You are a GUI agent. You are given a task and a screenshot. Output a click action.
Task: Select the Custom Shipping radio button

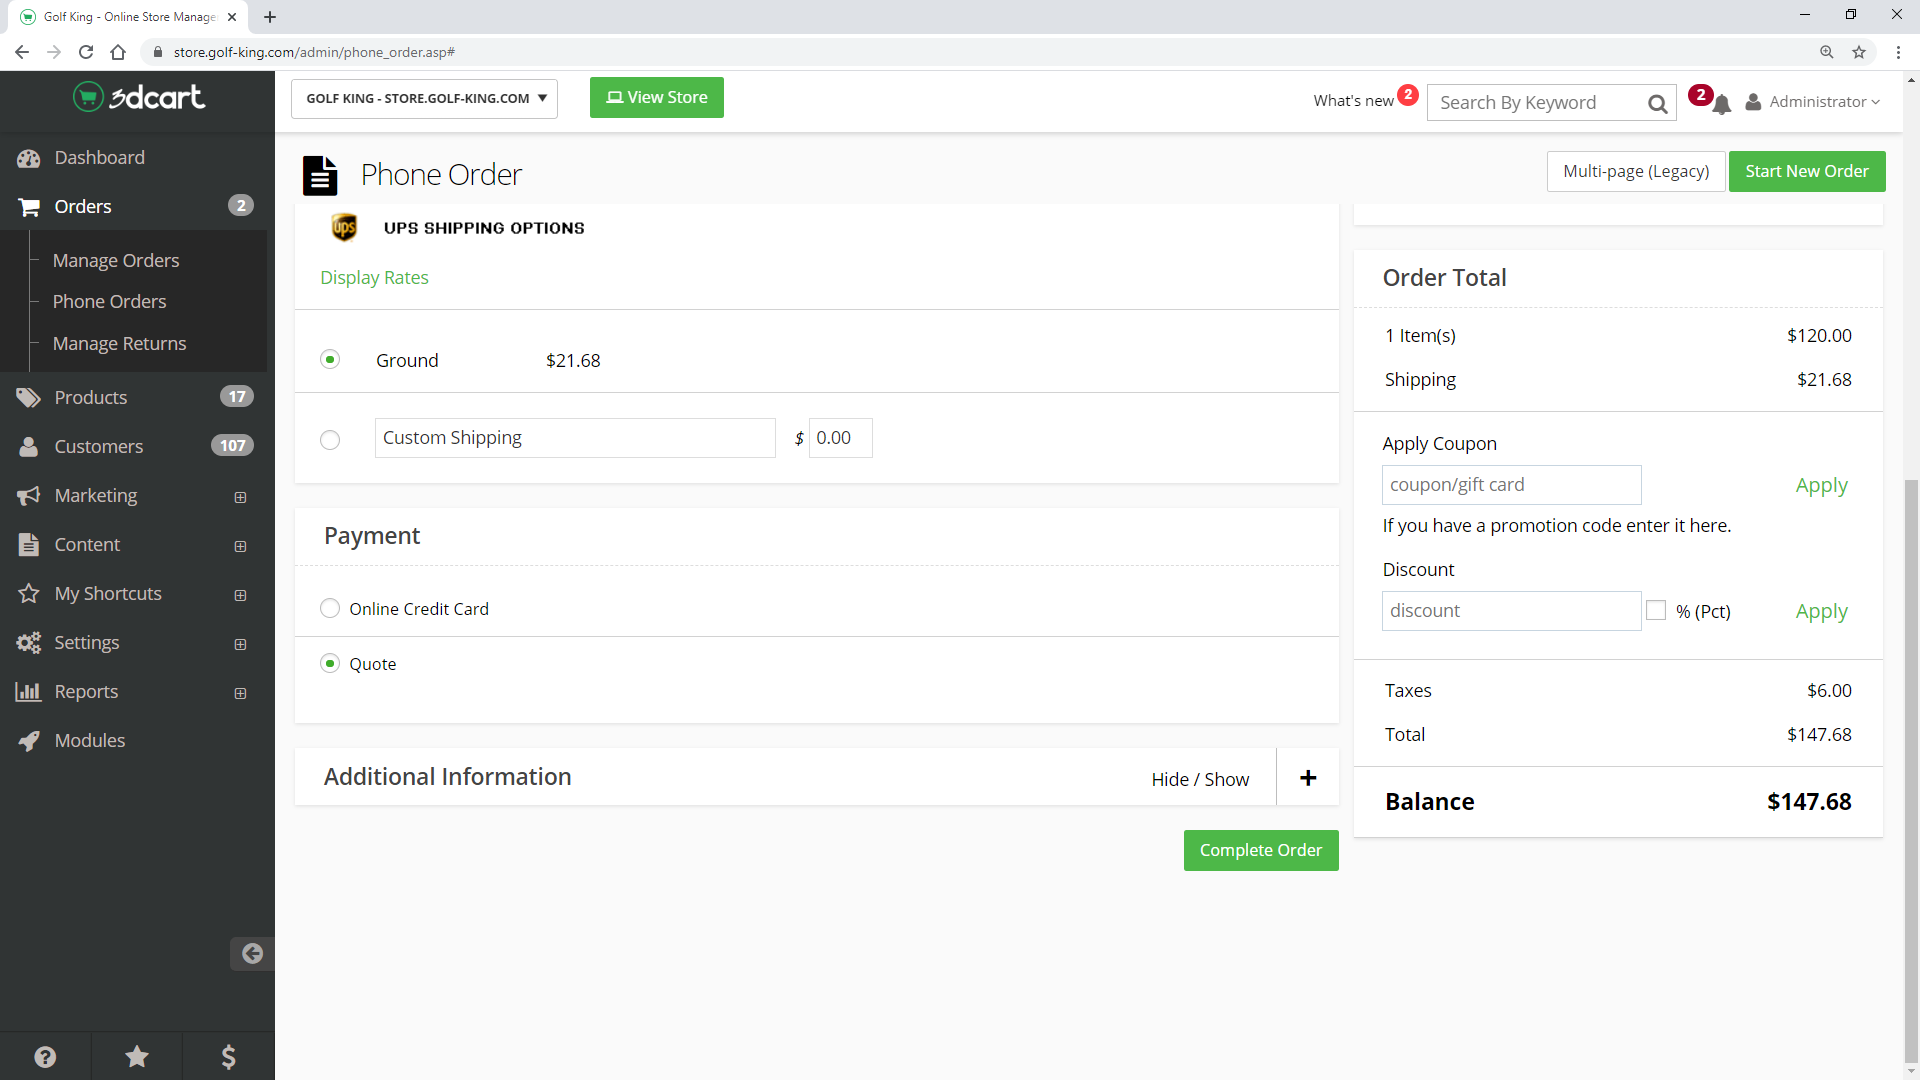[x=330, y=440]
